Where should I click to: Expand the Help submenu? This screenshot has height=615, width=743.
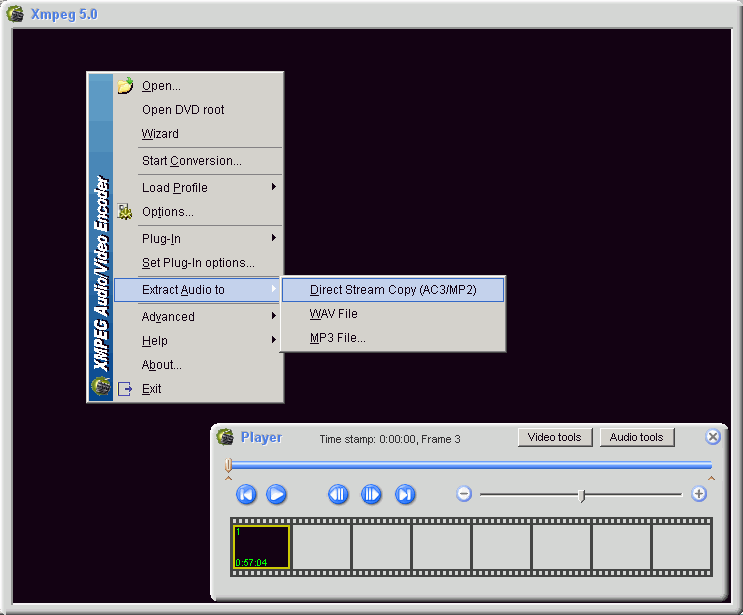tap(199, 341)
